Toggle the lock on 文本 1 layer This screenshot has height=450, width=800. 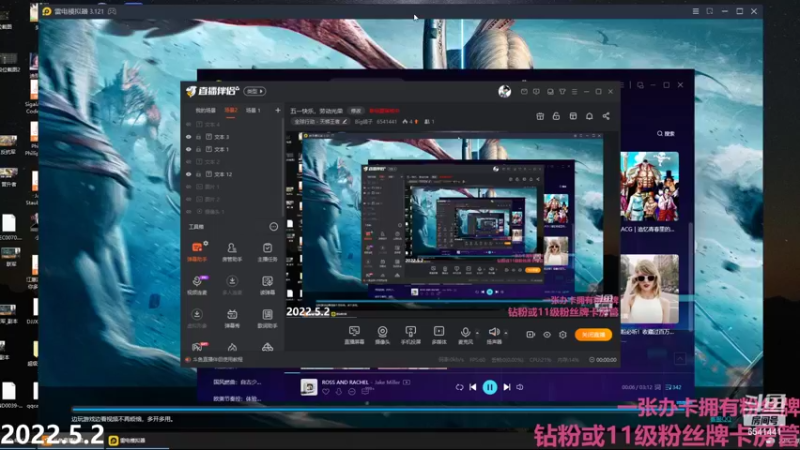tap(198, 149)
